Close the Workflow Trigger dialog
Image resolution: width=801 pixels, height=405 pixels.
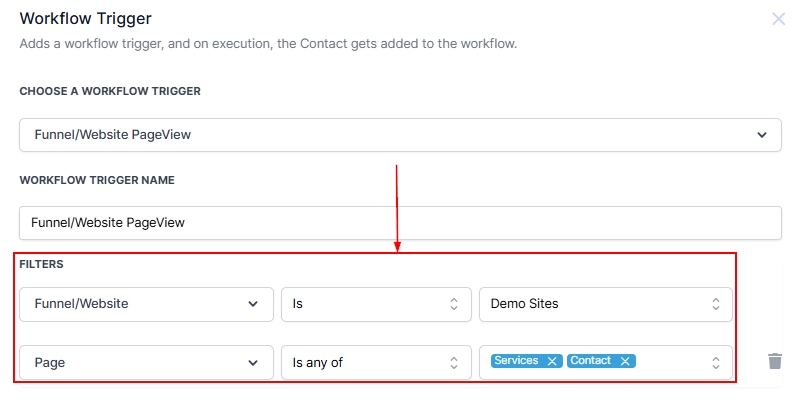[779, 19]
